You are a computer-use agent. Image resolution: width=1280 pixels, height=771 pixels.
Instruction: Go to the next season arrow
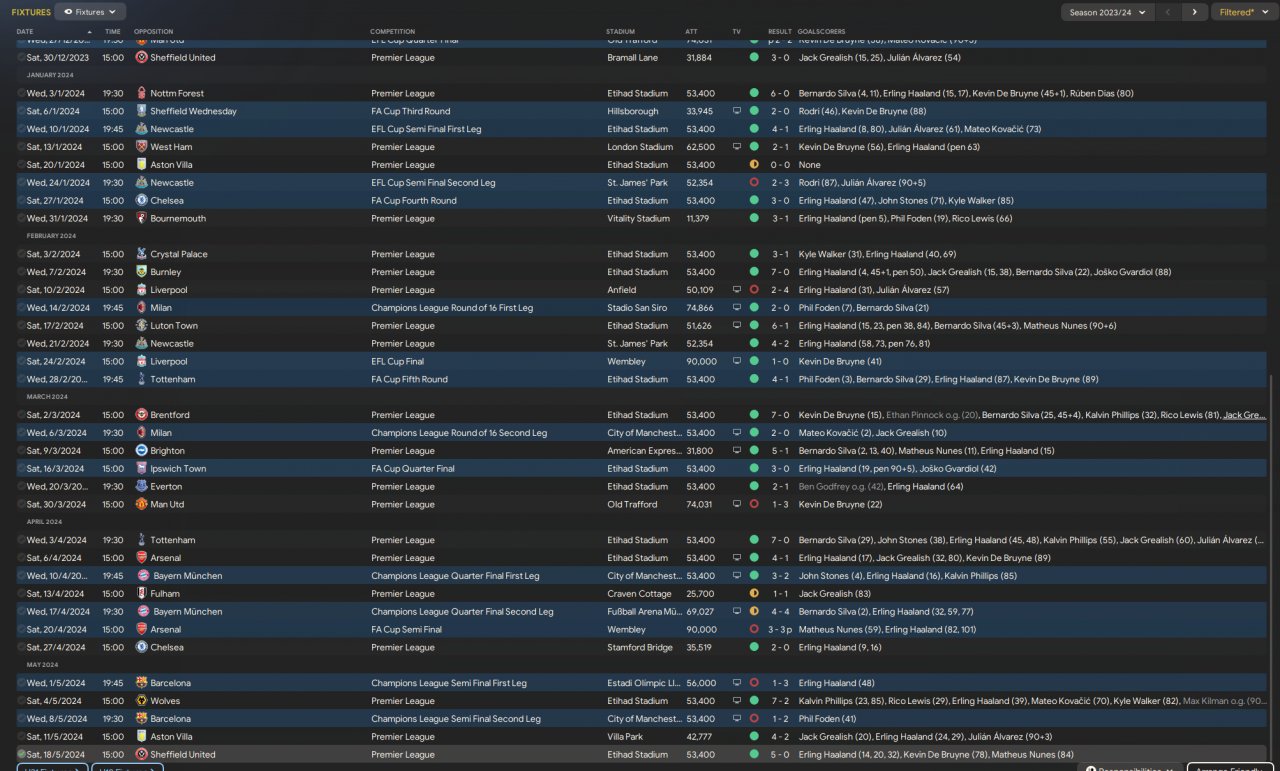(x=1194, y=12)
